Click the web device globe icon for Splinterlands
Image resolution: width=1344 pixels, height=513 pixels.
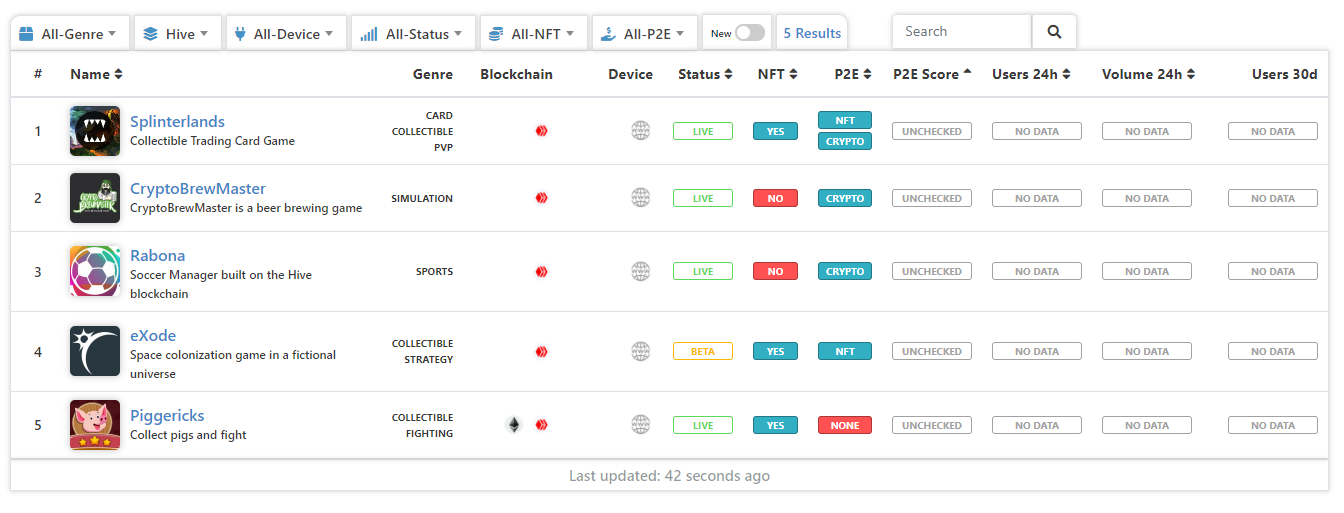point(641,131)
